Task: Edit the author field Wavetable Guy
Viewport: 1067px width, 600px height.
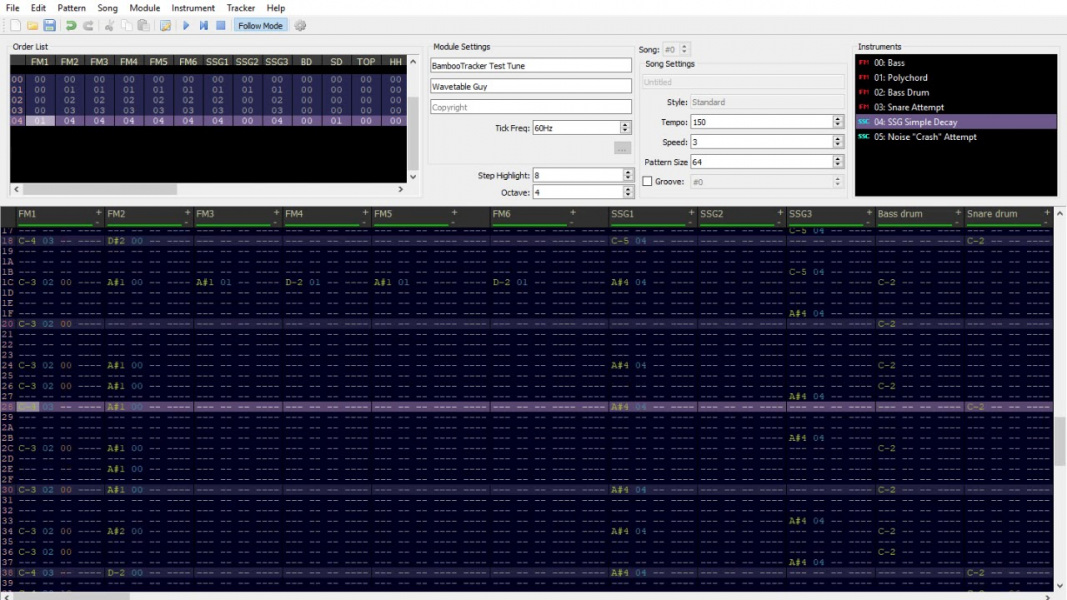Action: click(531, 86)
